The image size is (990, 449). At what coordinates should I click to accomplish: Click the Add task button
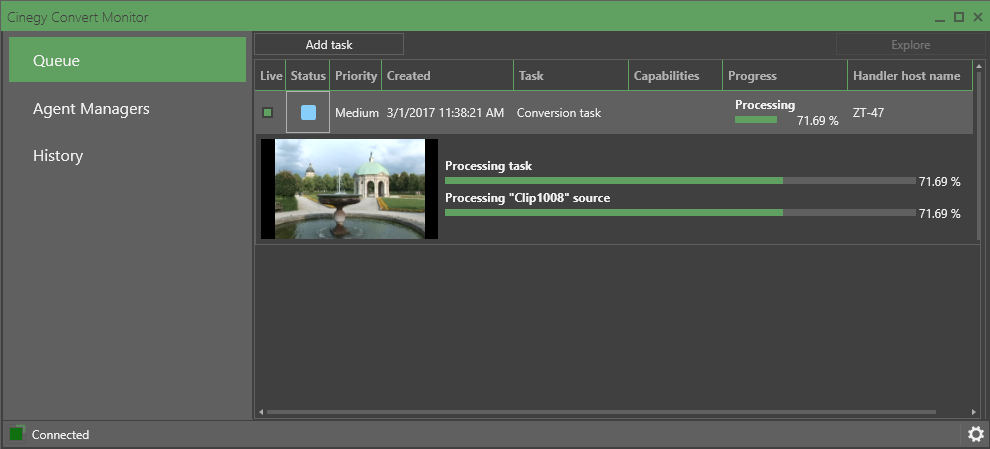tap(329, 44)
